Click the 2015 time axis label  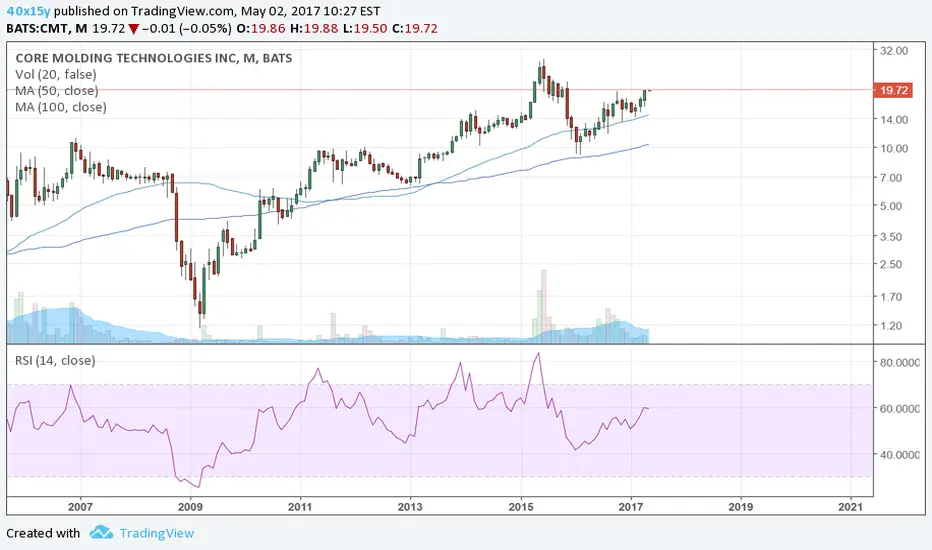click(521, 507)
